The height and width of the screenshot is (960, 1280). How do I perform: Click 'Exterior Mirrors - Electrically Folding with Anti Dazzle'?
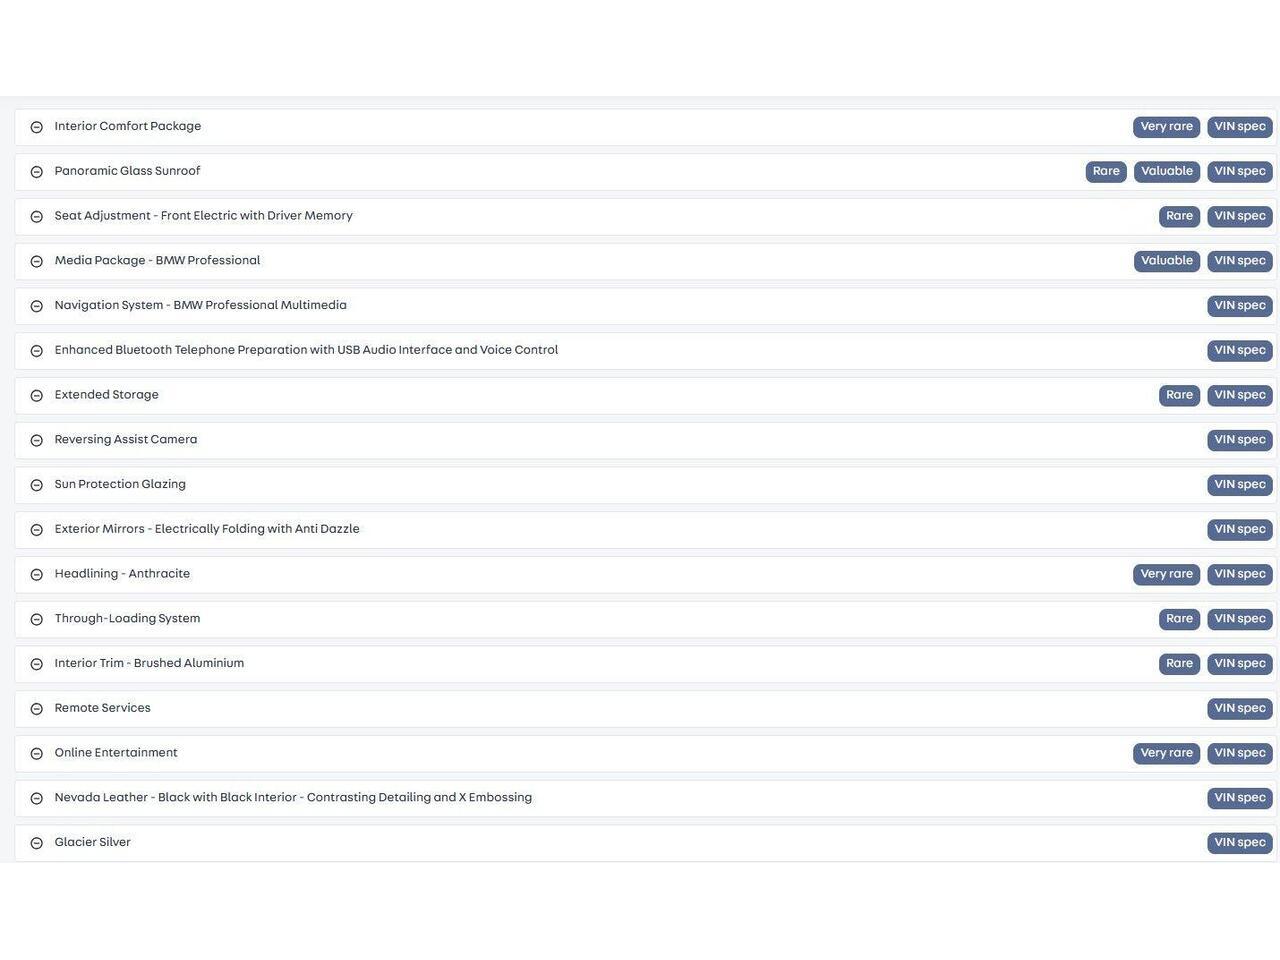click(207, 530)
